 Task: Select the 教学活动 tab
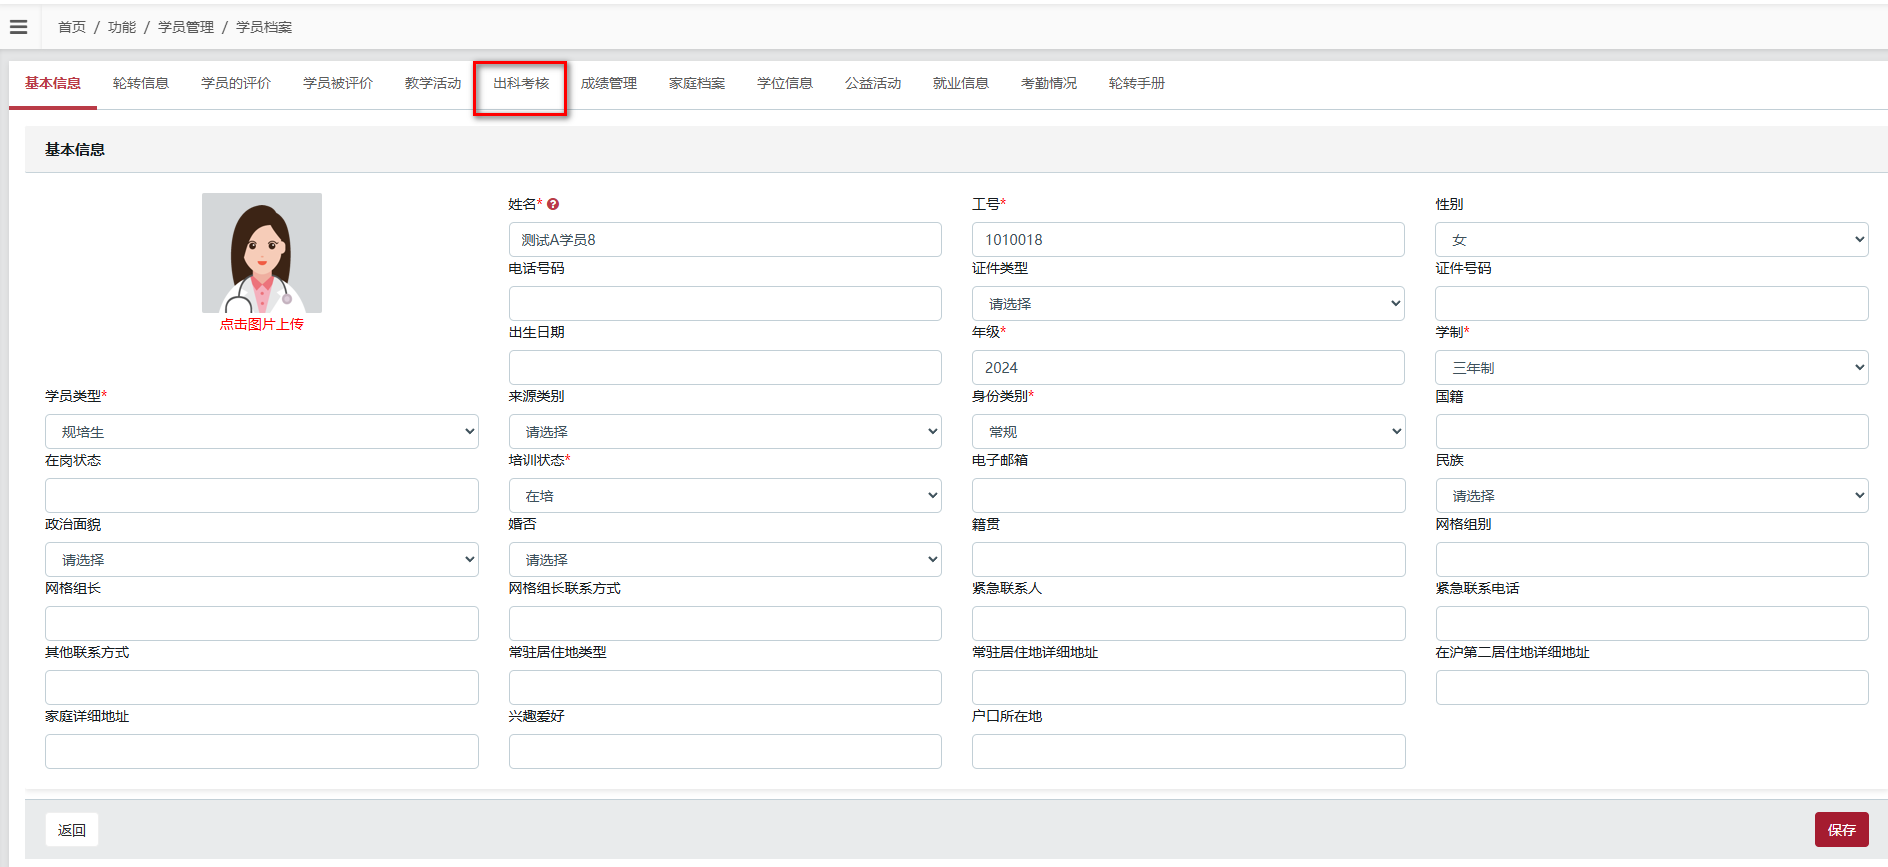[x=433, y=83]
